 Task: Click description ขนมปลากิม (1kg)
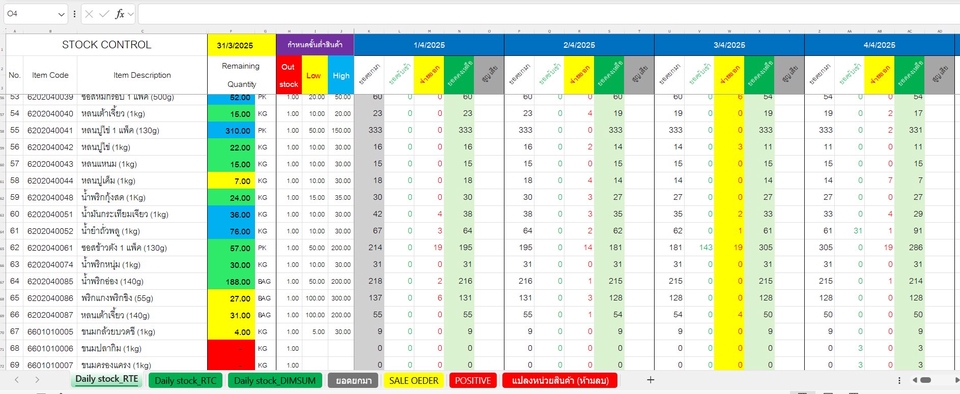(x=111, y=349)
